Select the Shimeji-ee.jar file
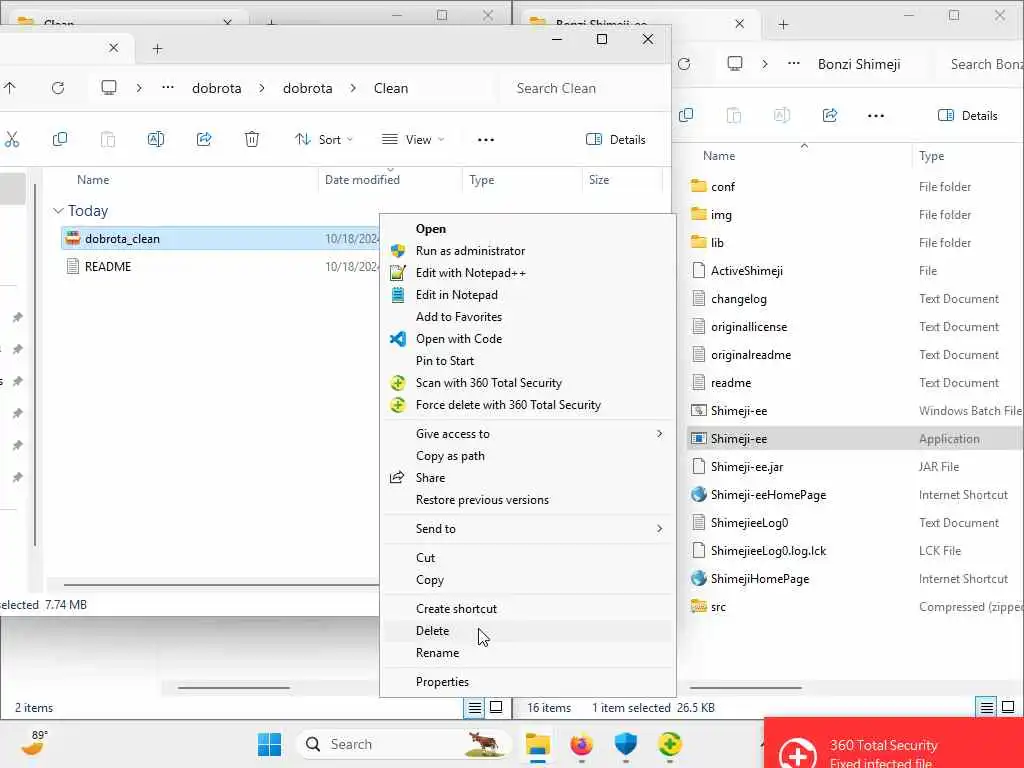 (746, 467)
